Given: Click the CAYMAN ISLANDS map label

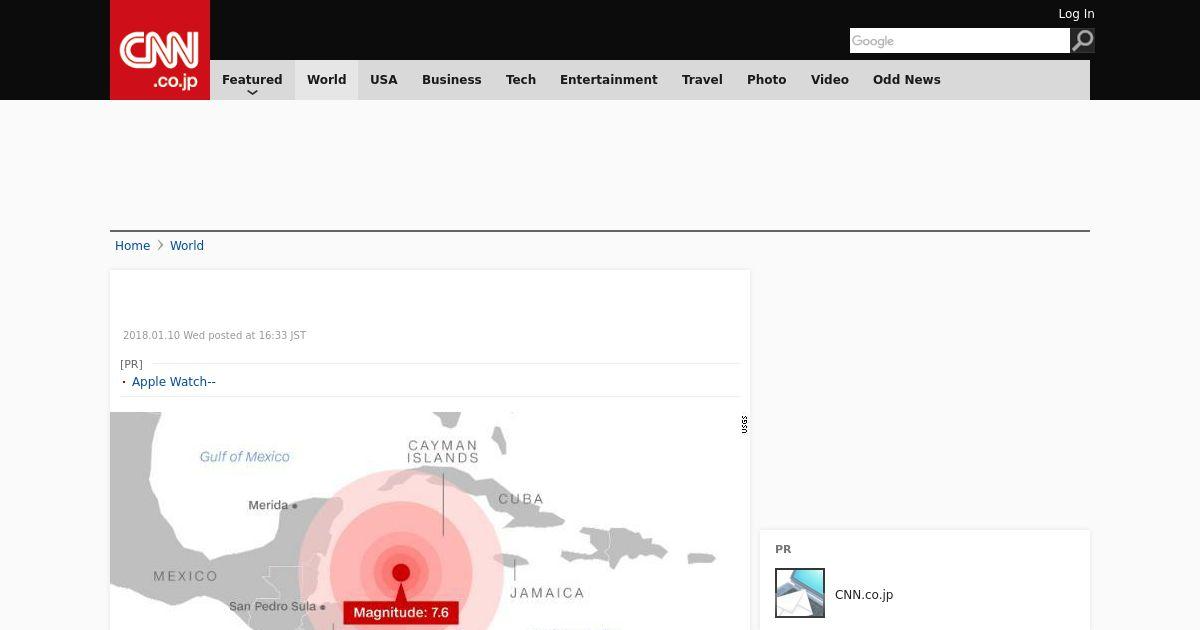Looking at the screenshot, I should (x=443, y=452).
